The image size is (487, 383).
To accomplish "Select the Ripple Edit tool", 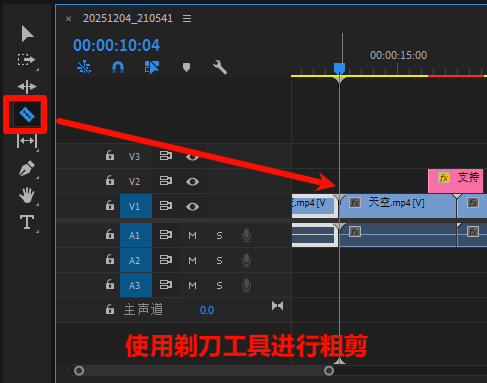I will click(x=27, y=87).
